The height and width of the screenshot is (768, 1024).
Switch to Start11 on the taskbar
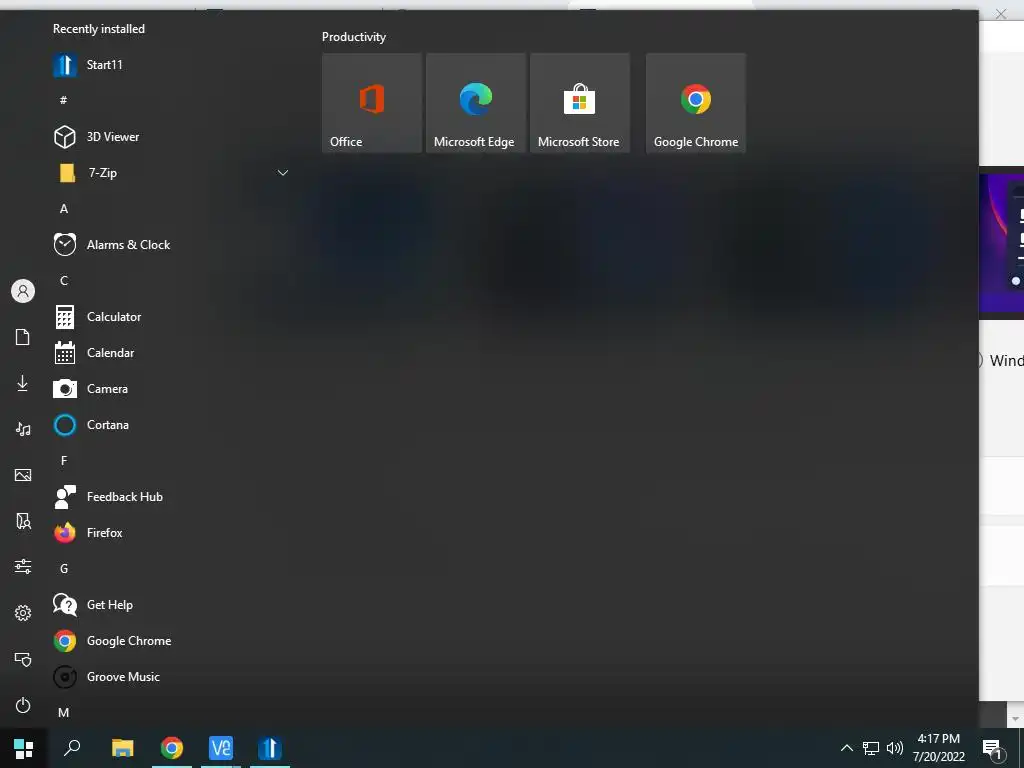(x=270, y=748)
